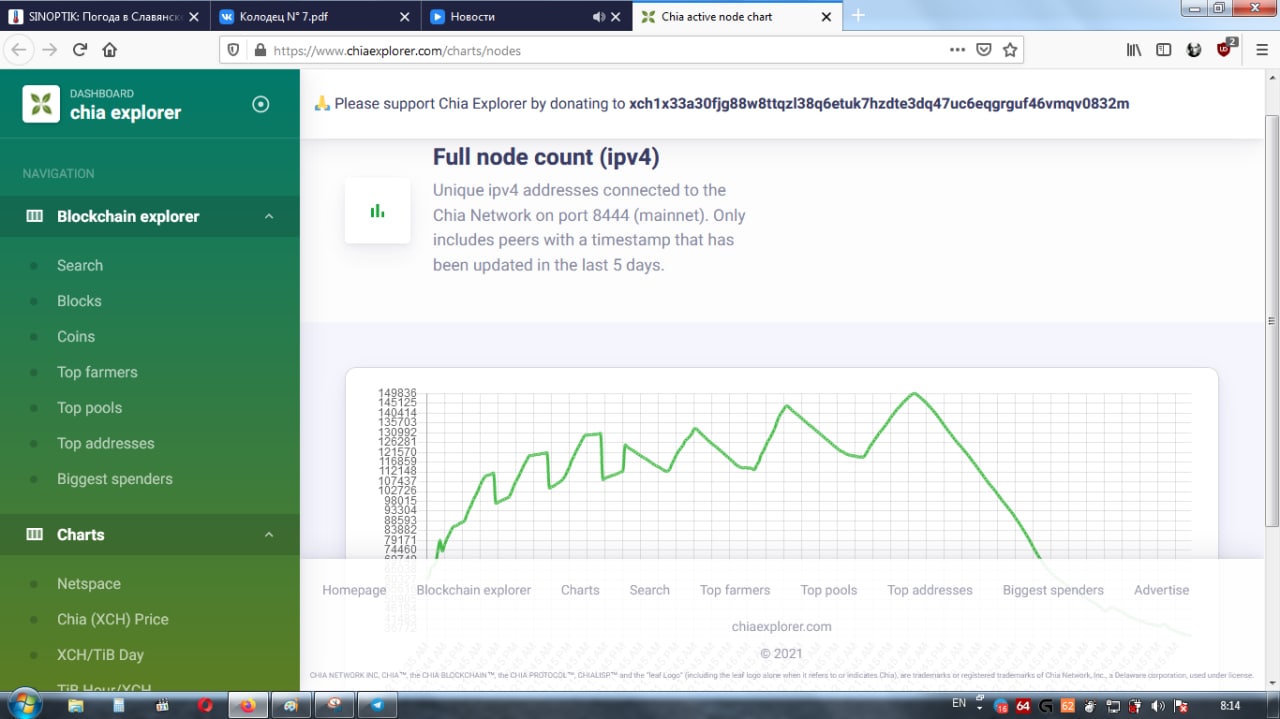The width and height of the screenshot is (1280, 719).
Task: Open the Firefox hamburger menu
Action: pyautogui.click(x=1262, y=50)
